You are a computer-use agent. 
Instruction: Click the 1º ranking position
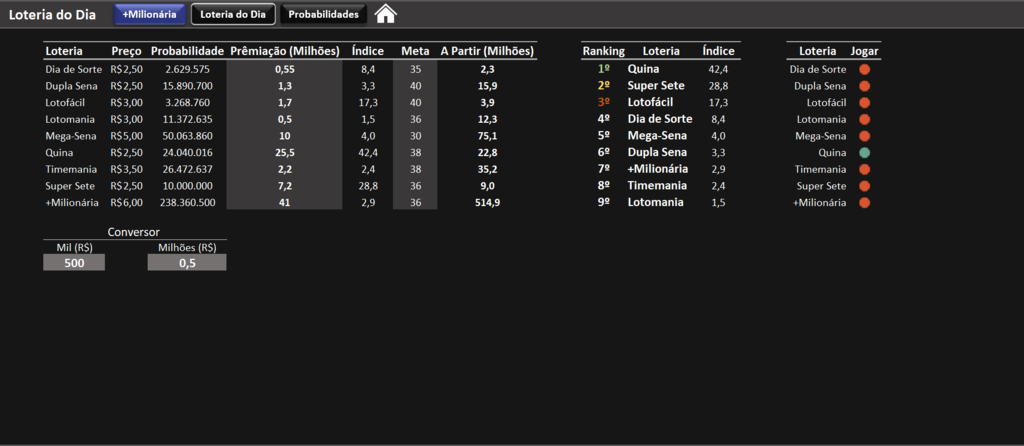click(603, 69)
